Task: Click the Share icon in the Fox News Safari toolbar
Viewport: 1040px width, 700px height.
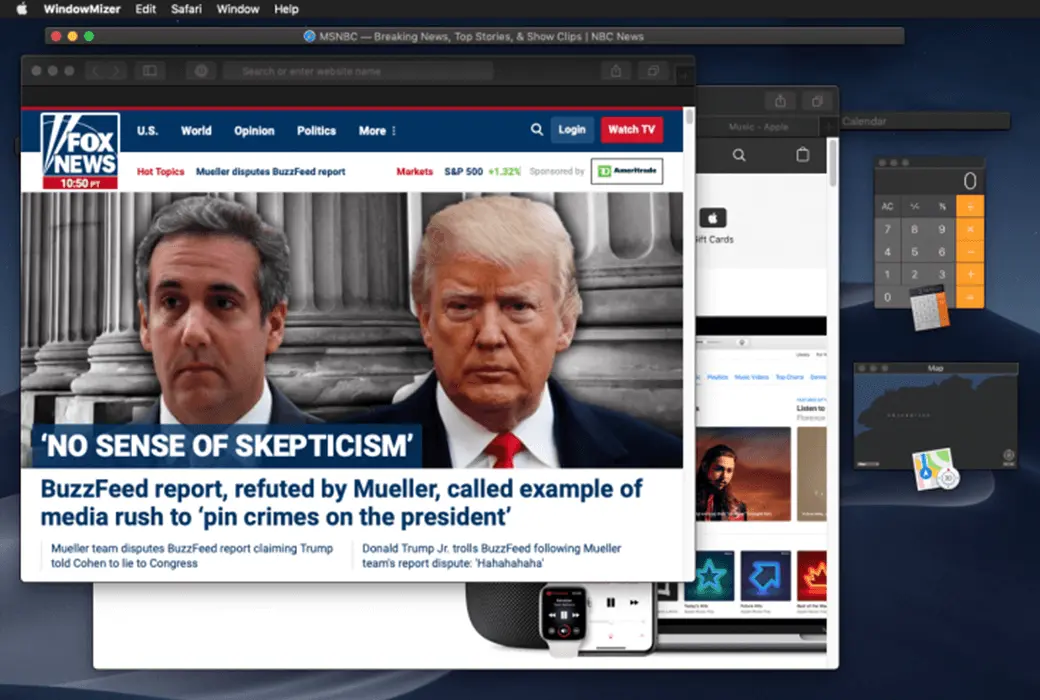Action: tap(616, 71)
